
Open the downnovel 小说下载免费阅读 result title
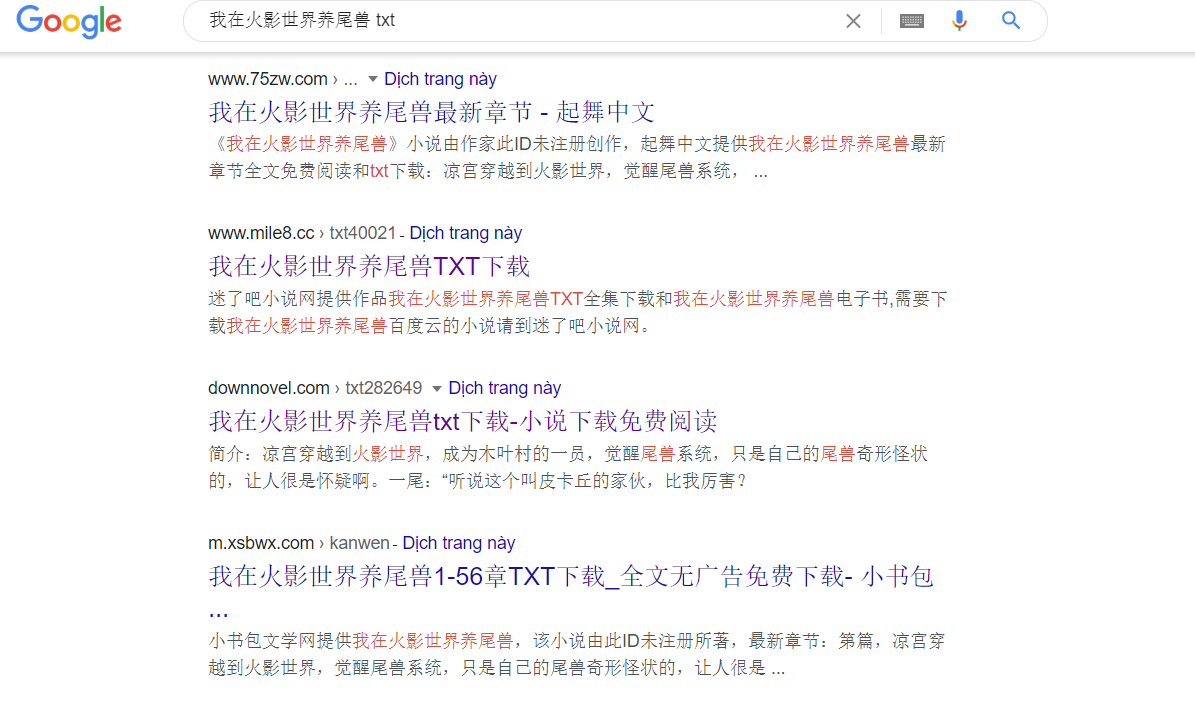[462, 420]
